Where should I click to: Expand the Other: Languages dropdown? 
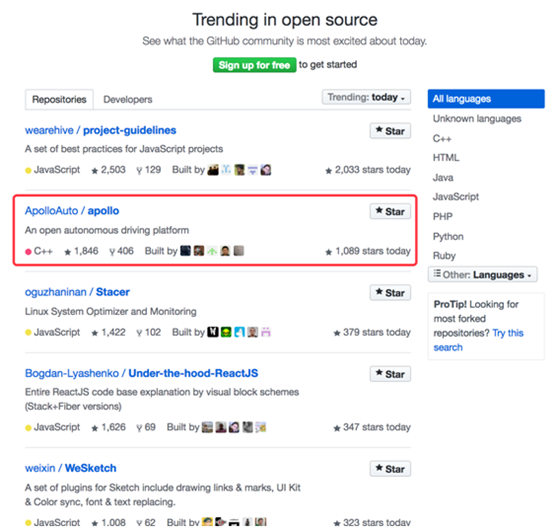pyautogui.click(x=482, y=275)
